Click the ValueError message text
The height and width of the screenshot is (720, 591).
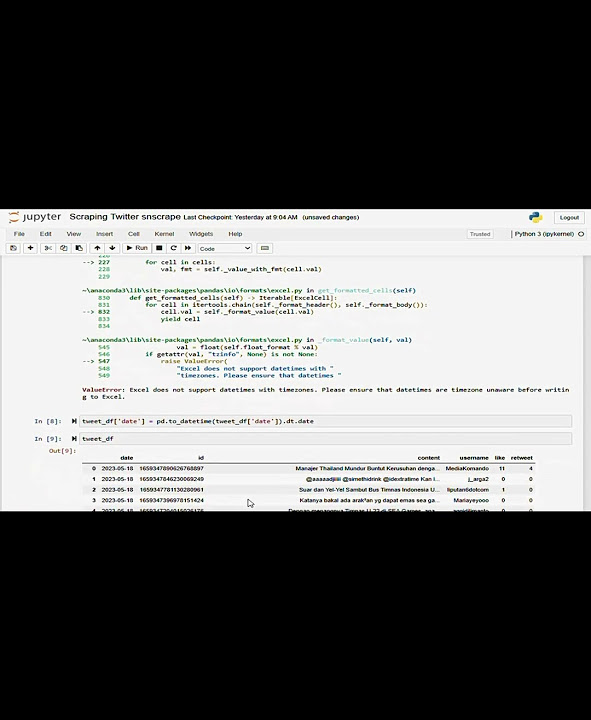tap(326, 393)
